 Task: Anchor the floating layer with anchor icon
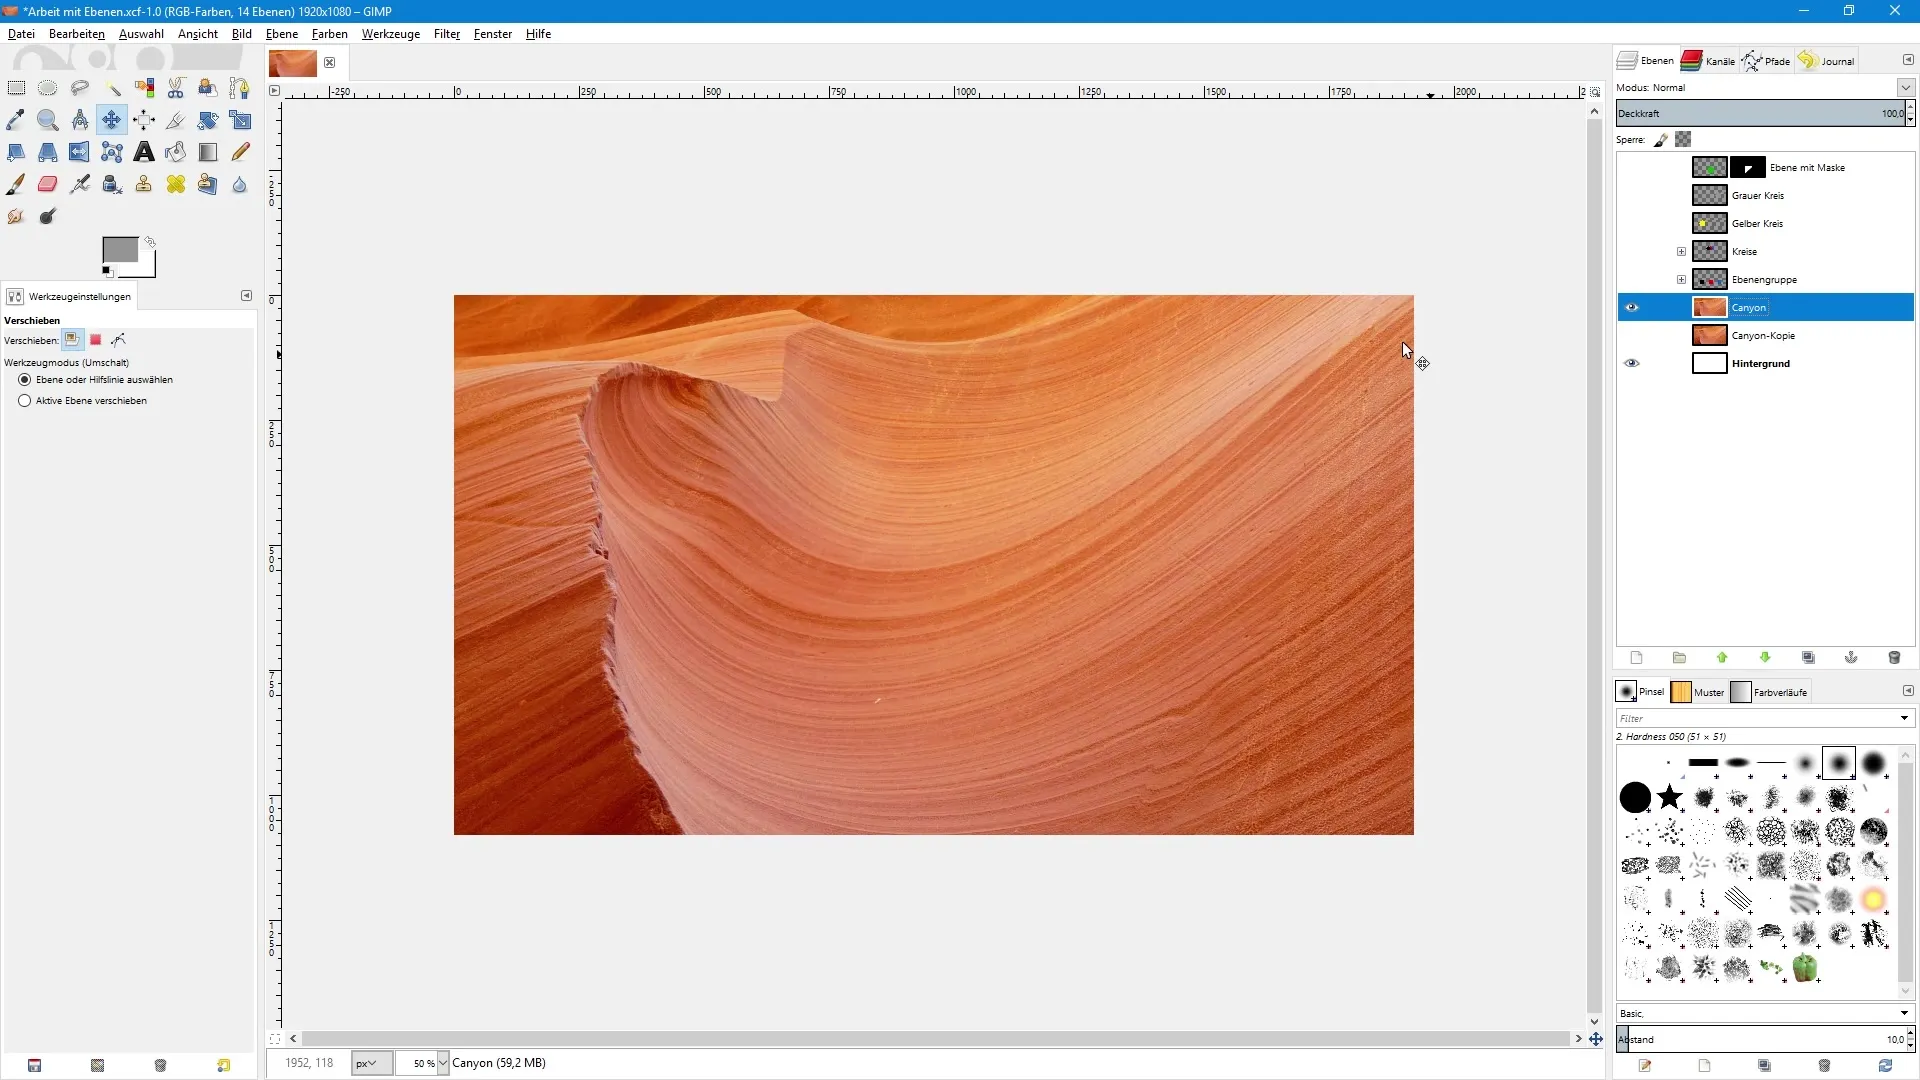[x=1851, y=658]
